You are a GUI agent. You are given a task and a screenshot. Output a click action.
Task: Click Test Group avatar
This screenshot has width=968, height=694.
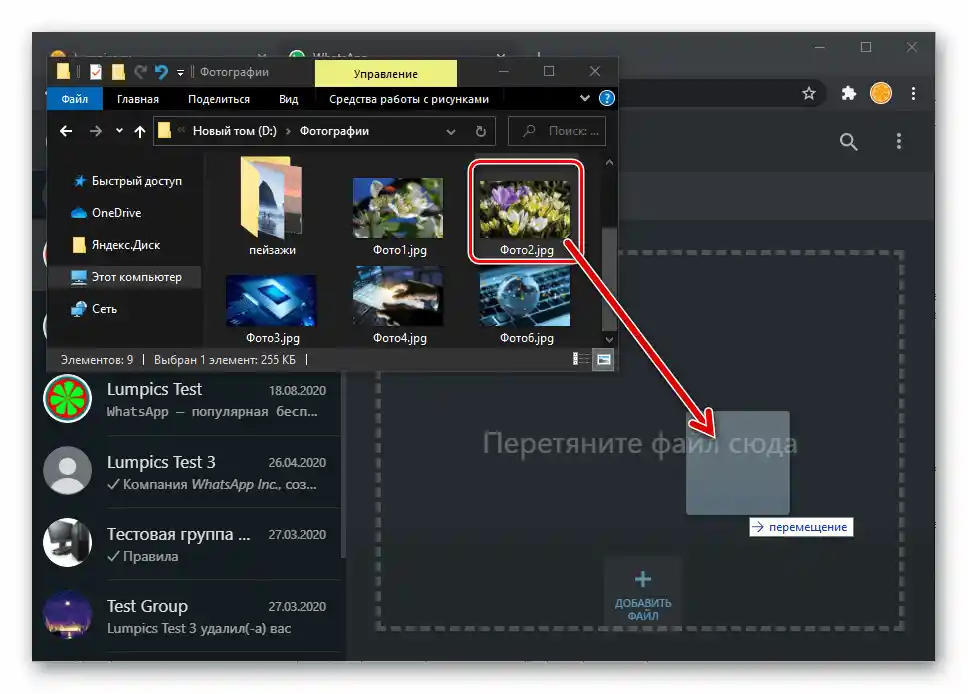pyautogui.click(x=67, y=614)
